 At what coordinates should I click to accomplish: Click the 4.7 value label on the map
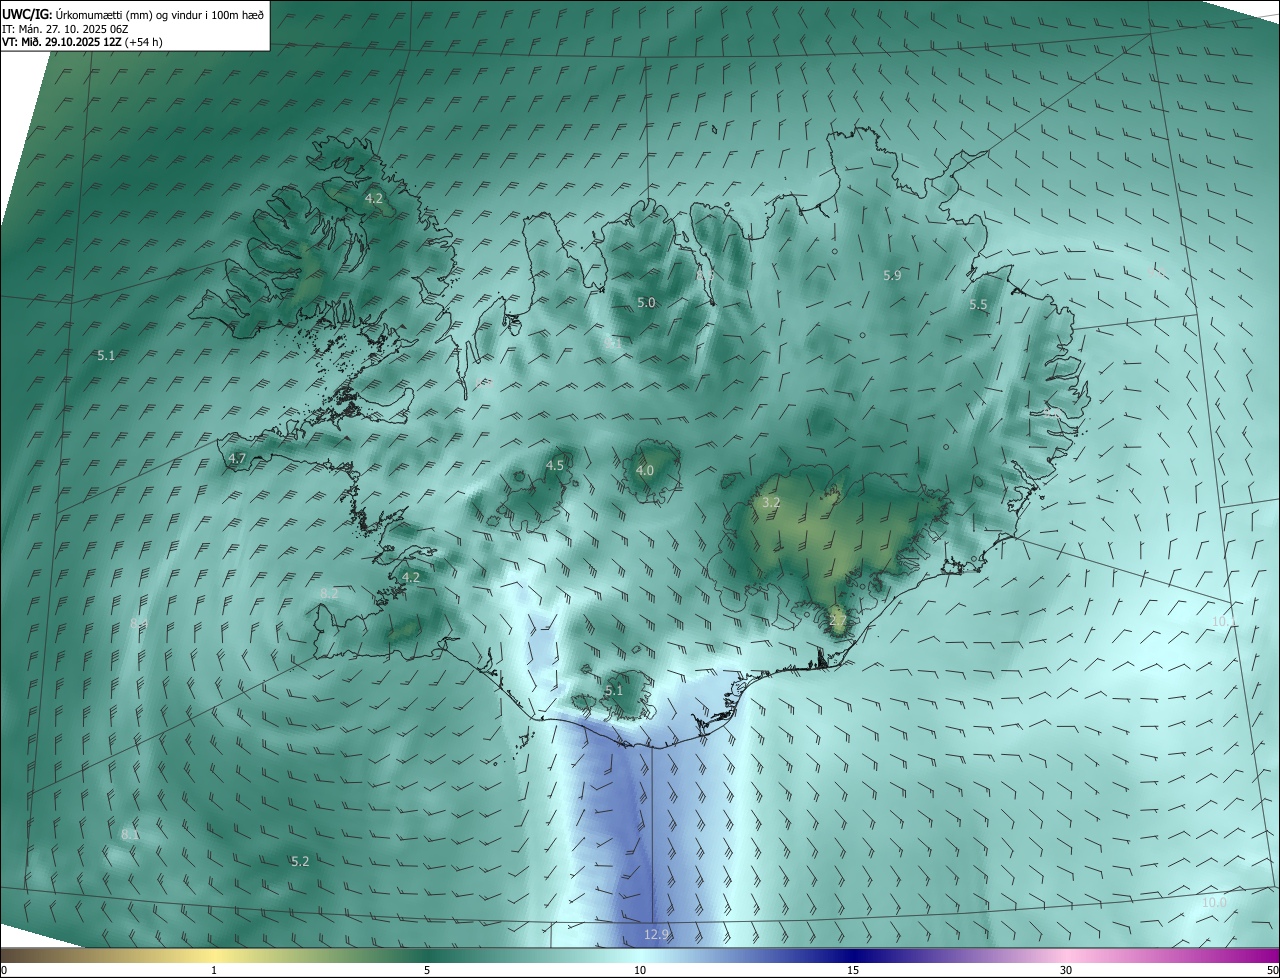point(237,458)
